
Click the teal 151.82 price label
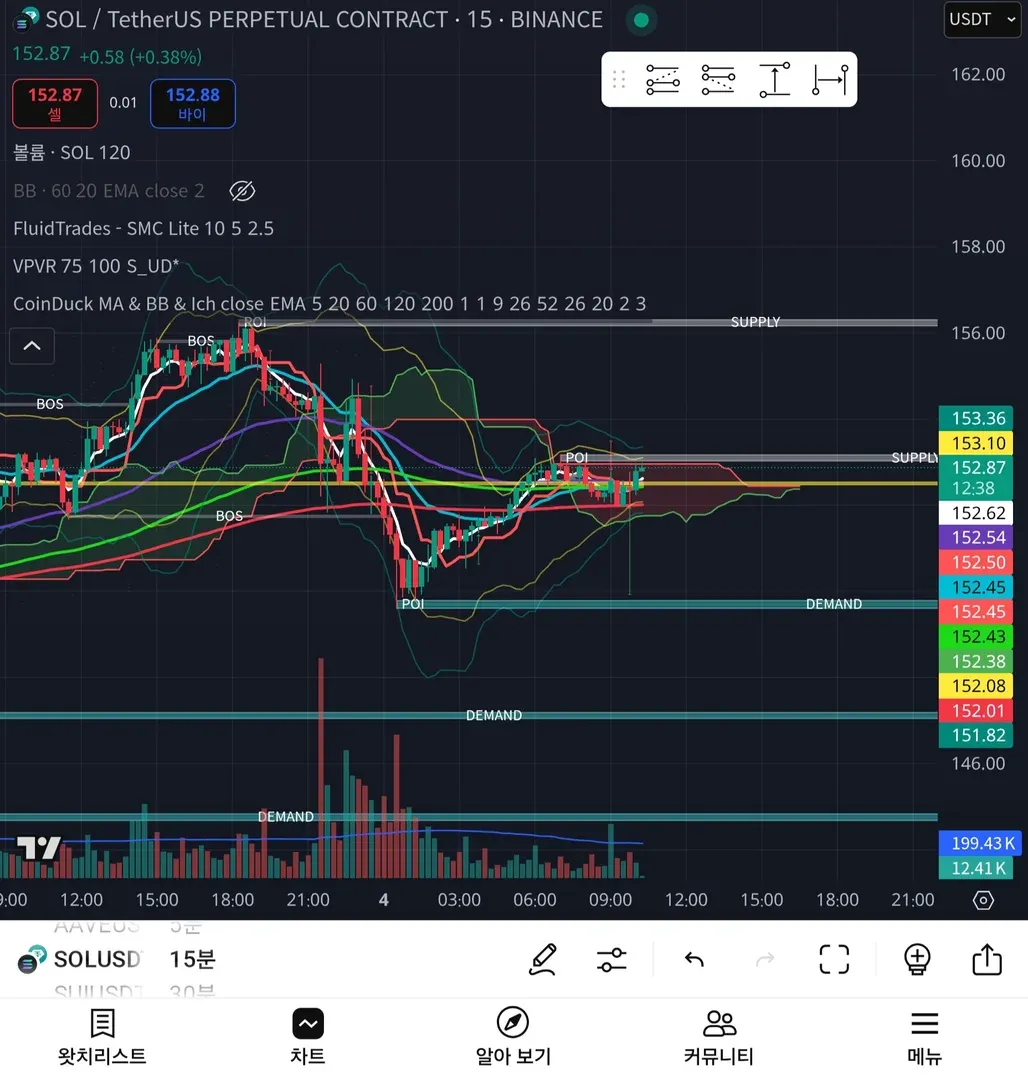click(x=976, y=736)
